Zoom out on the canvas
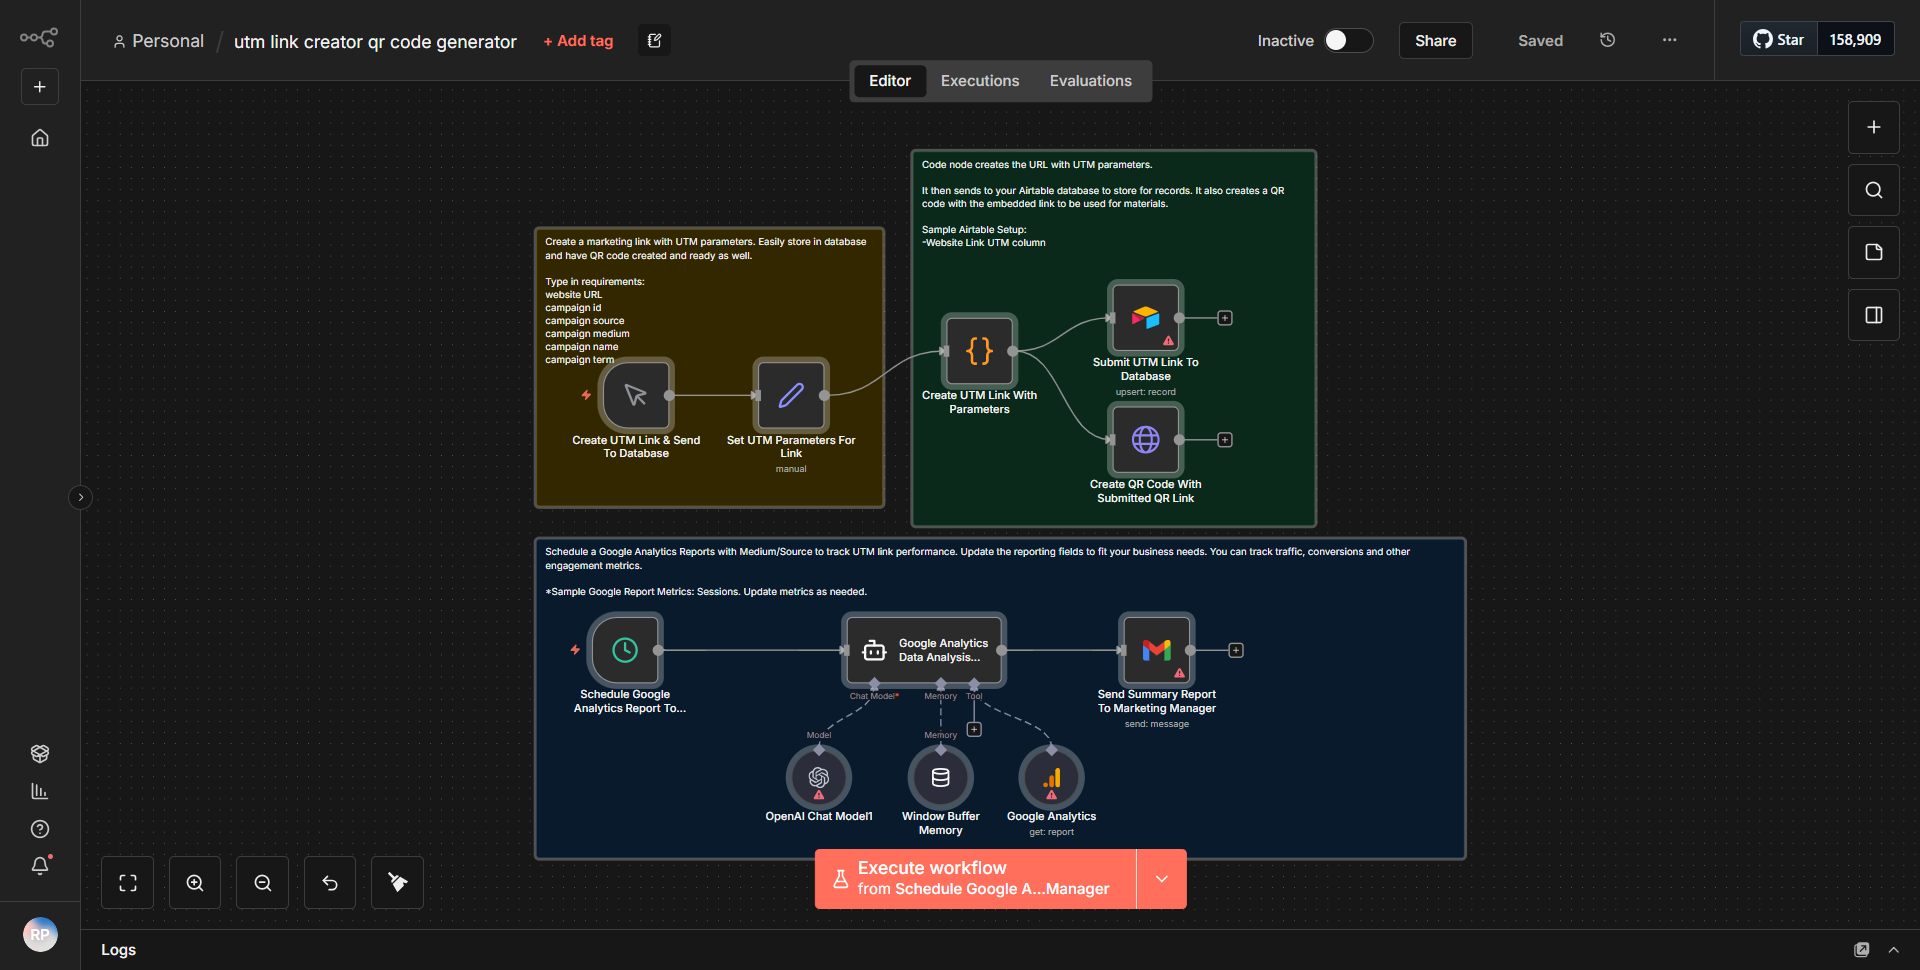Viewport: 1920px width, 970px height. [x=263, y=883]
